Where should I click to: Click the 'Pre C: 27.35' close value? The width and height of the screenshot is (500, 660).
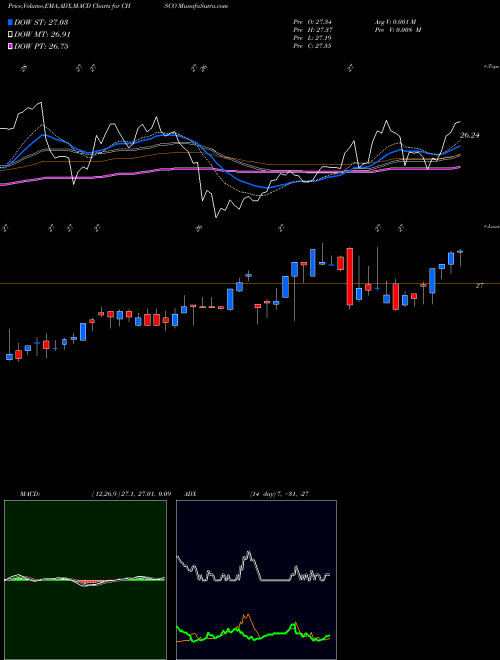click(x=312, y=45)
